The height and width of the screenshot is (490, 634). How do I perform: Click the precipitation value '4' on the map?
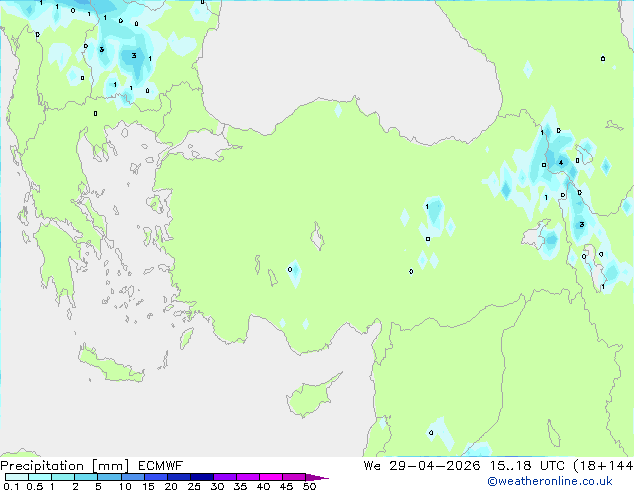click(561, 163)
